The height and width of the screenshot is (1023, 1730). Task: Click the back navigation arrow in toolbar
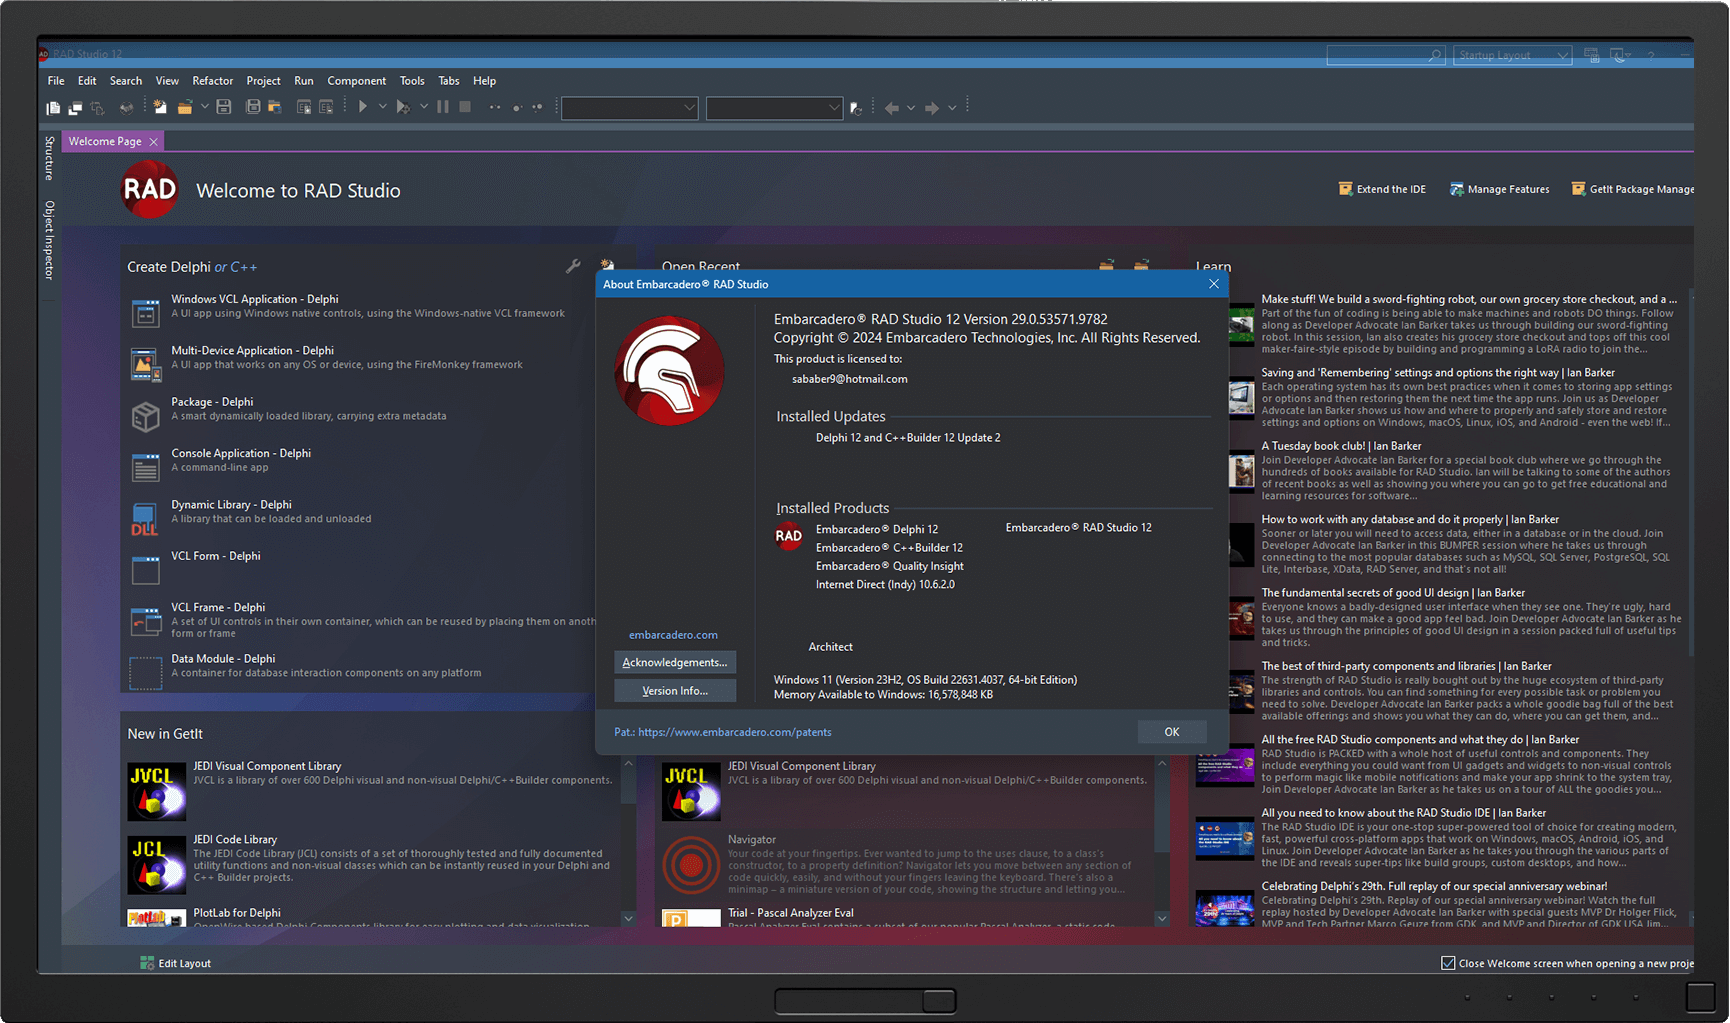pos(891,108)
